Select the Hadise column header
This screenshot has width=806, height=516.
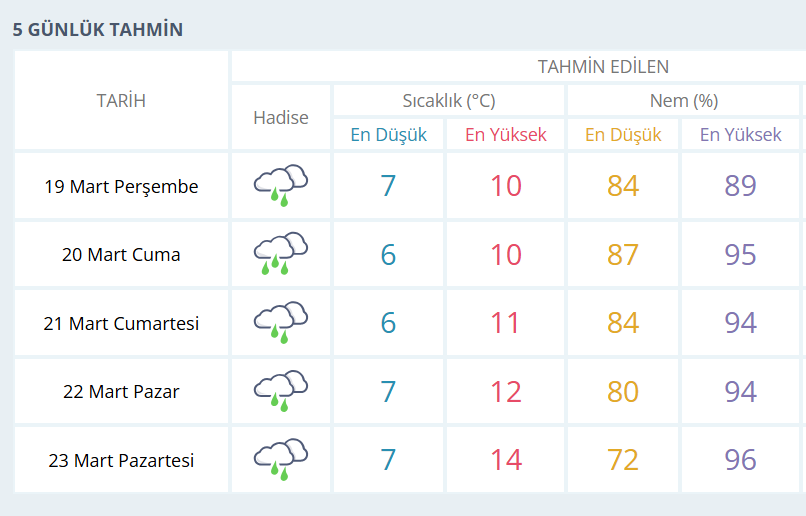[281, 118]
